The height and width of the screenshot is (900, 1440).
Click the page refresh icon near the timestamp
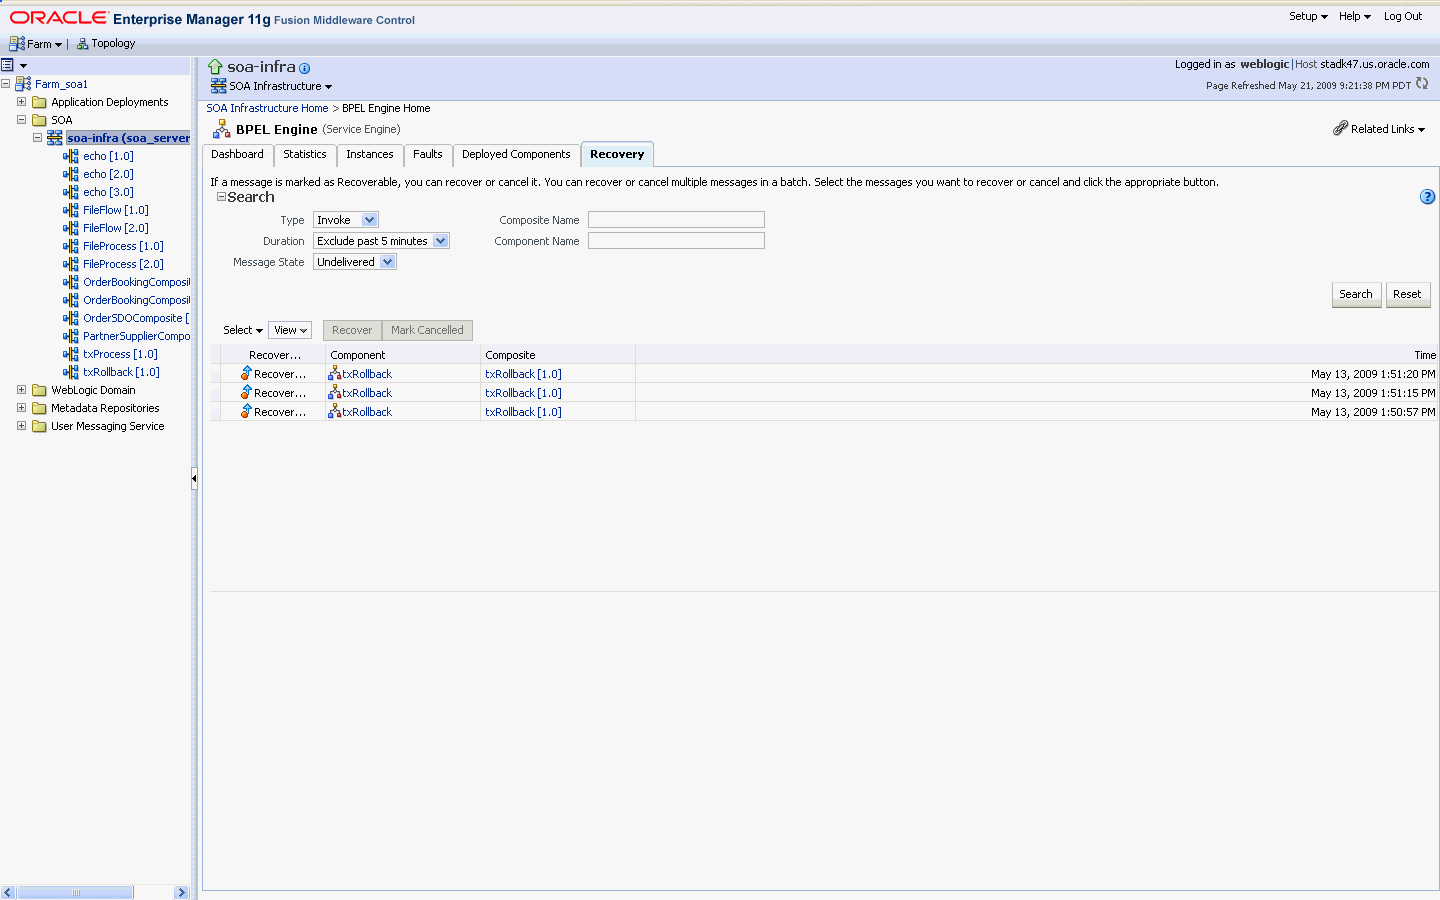1422,85
